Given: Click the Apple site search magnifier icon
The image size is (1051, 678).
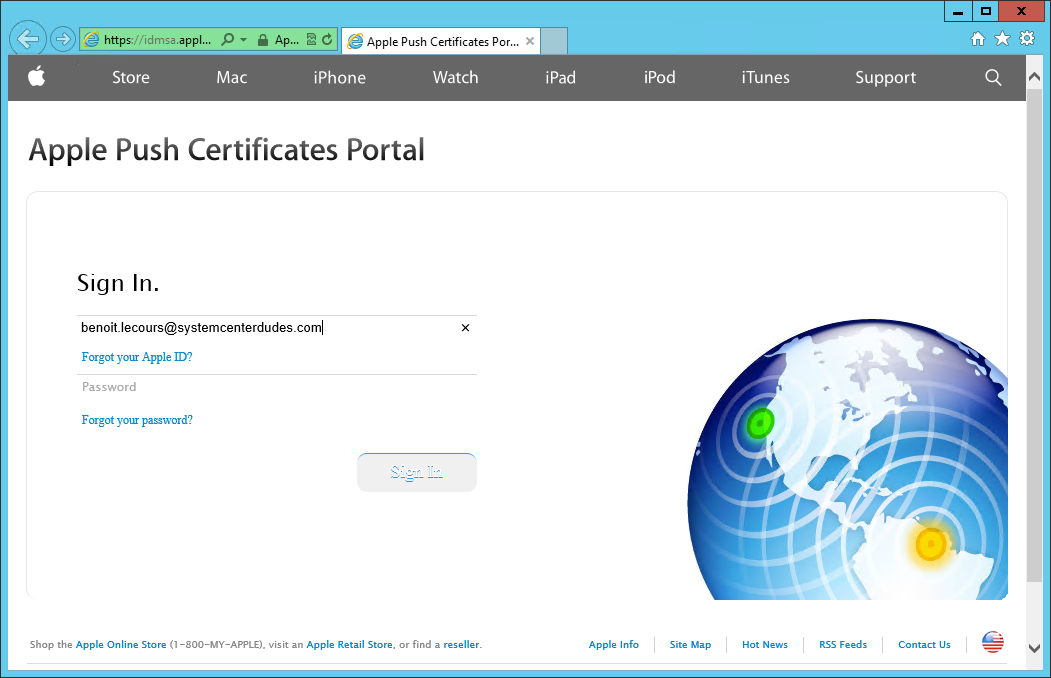Looking at the screenshot, I should 993,78.
